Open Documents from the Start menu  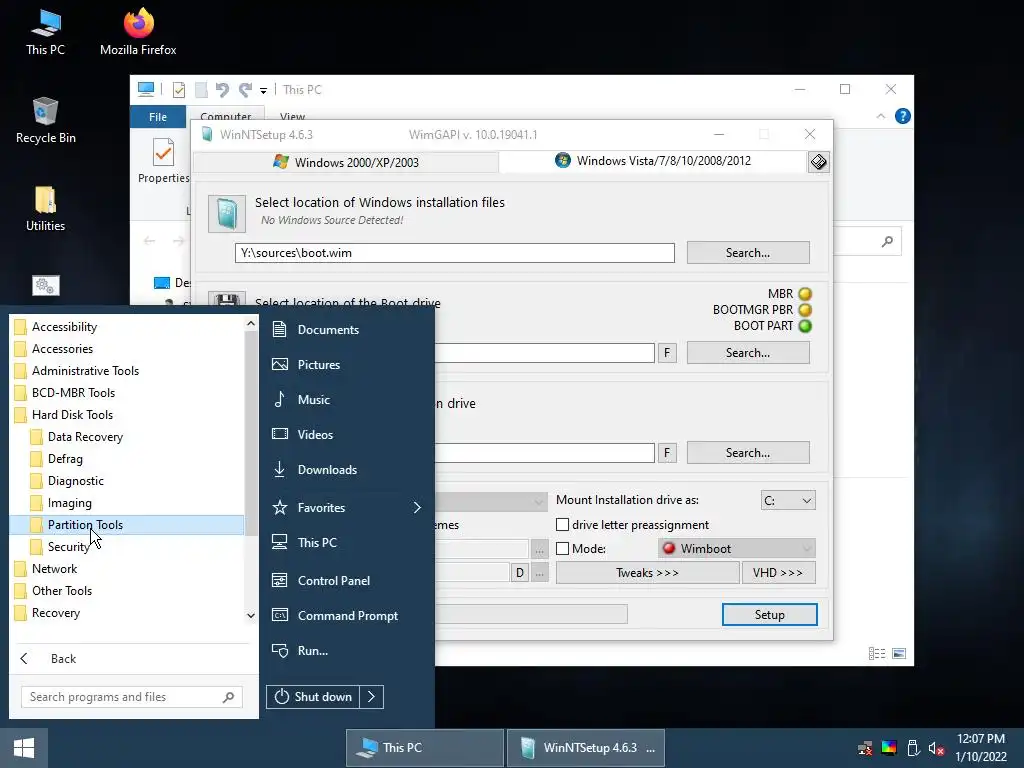pyautogui.click(x=328, y=330)
